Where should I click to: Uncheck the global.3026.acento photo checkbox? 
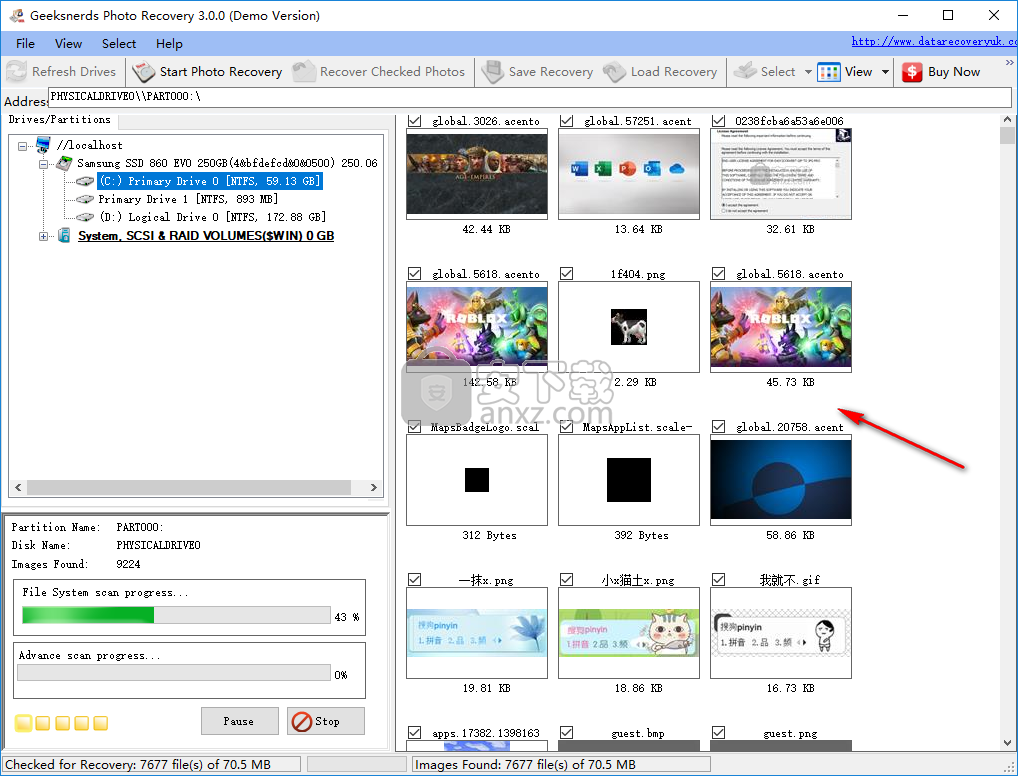pyautogui.click(x=414, y=121)
